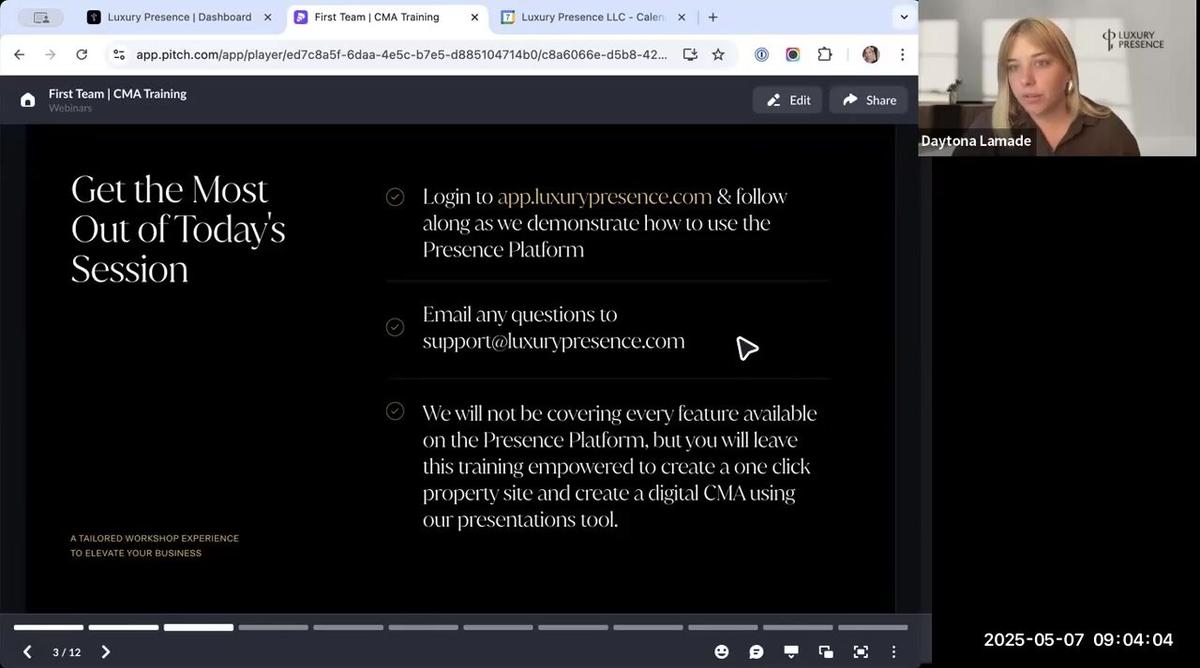This screenshot has height=668, width=1200.
Task: Click the overlapping windows pop-out icon
Action: [x=826, y=652]
